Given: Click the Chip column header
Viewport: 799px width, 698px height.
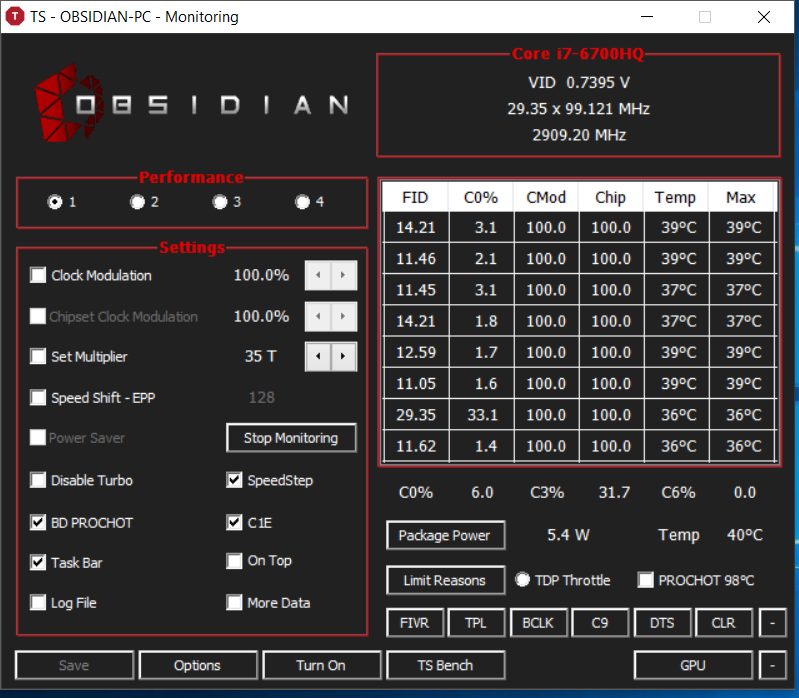Looking at the screenshot, I should pyautogui.click(x=611, y=197).
